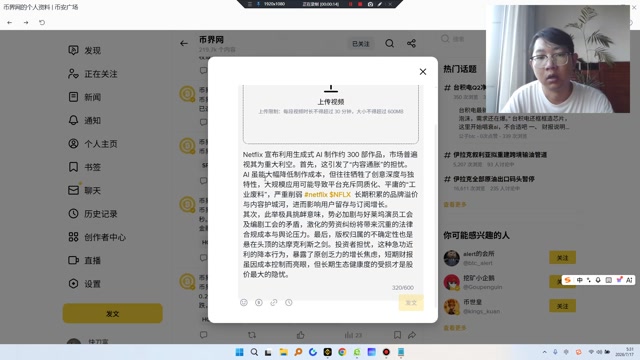Screen dimensions: 640x360
Task: Open alert的会所 avatar
Action: pos(451,258)
